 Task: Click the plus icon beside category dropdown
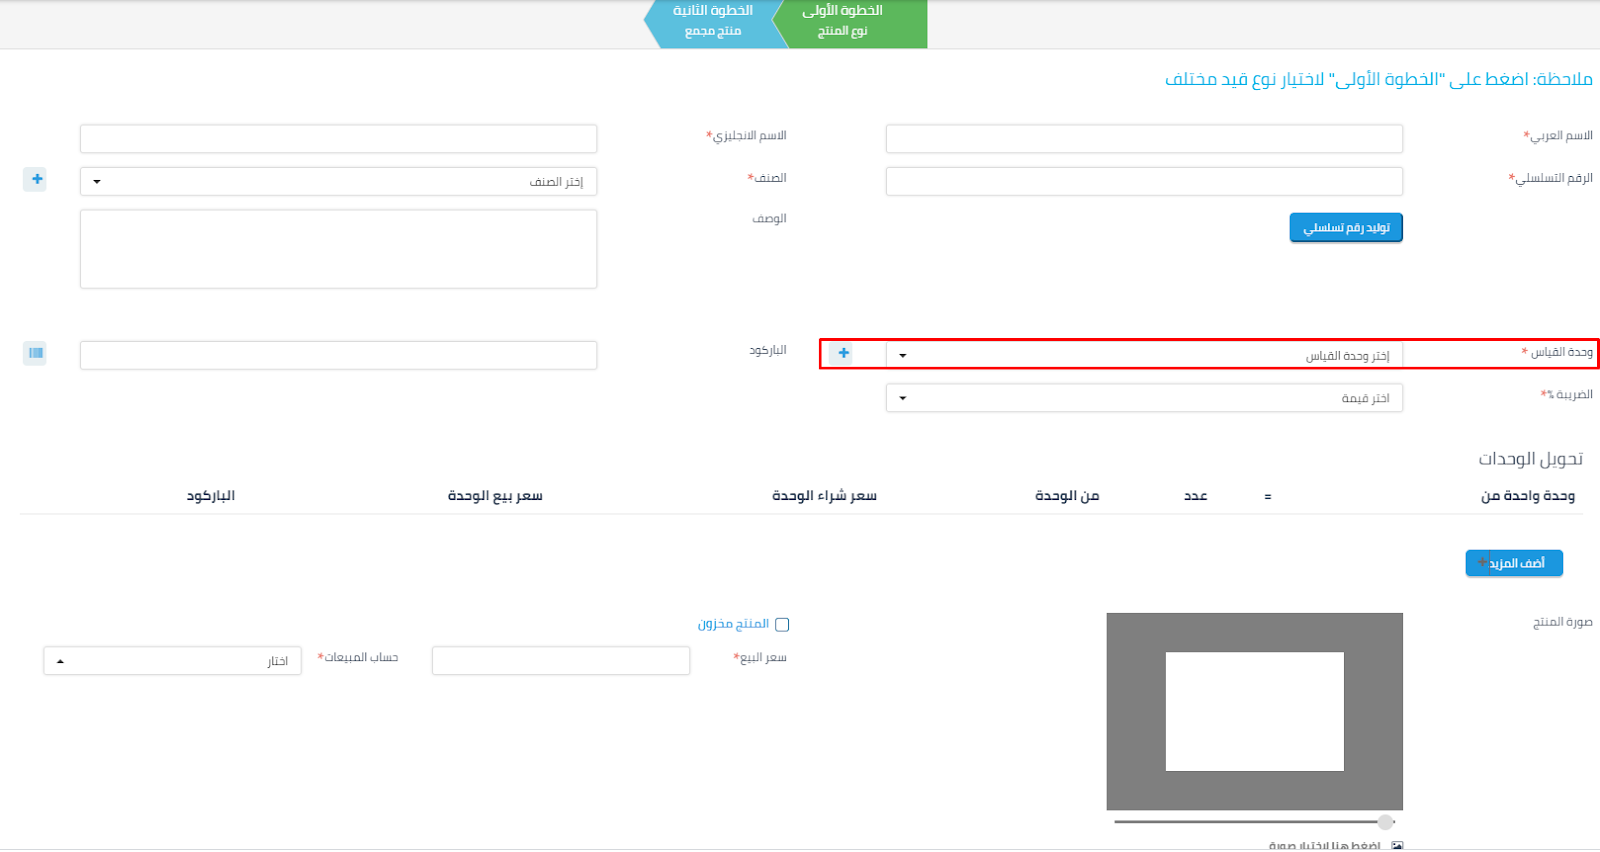point(36,180)
